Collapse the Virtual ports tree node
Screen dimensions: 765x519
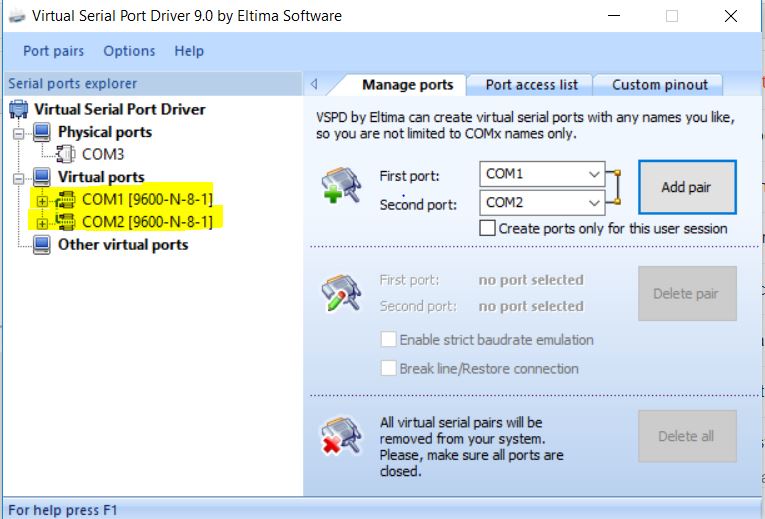click(x=19, y=179)
